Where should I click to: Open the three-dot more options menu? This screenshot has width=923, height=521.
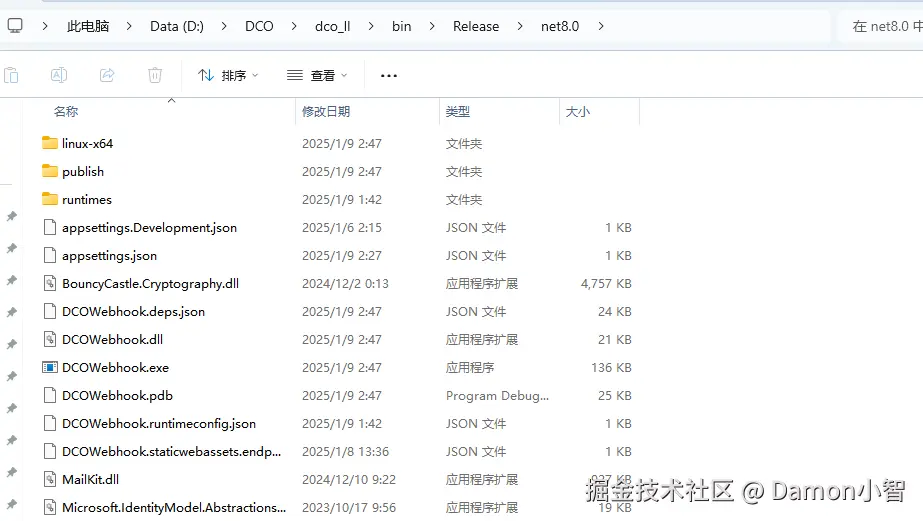pyautogui.click(x=389, y=75)
